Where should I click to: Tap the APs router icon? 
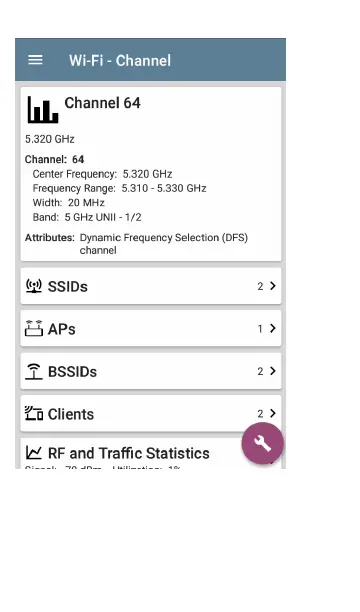coord(34,328)
